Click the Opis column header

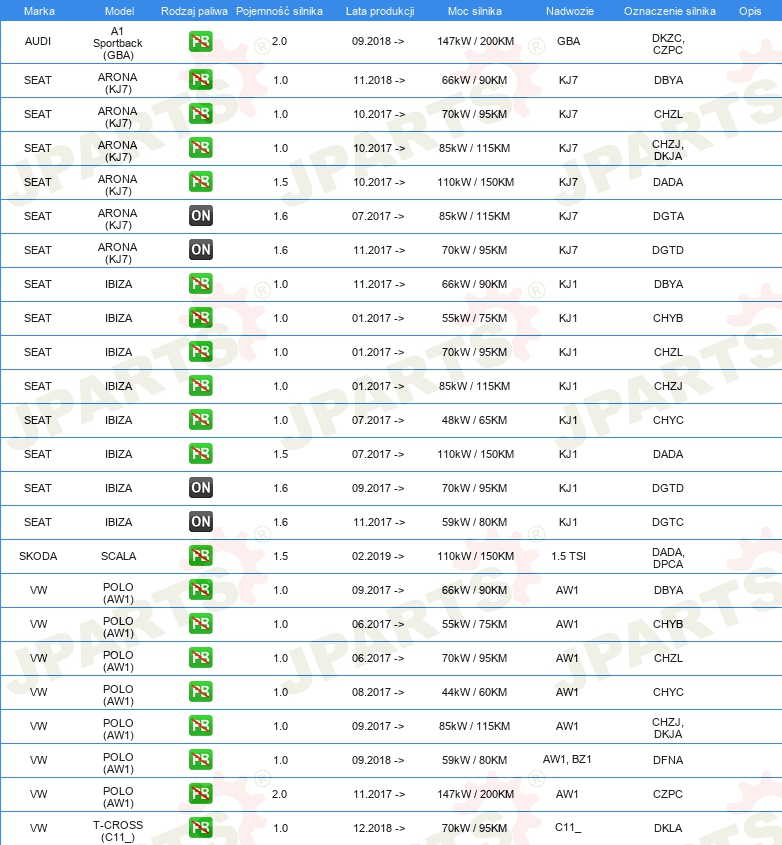pos(750,11)
